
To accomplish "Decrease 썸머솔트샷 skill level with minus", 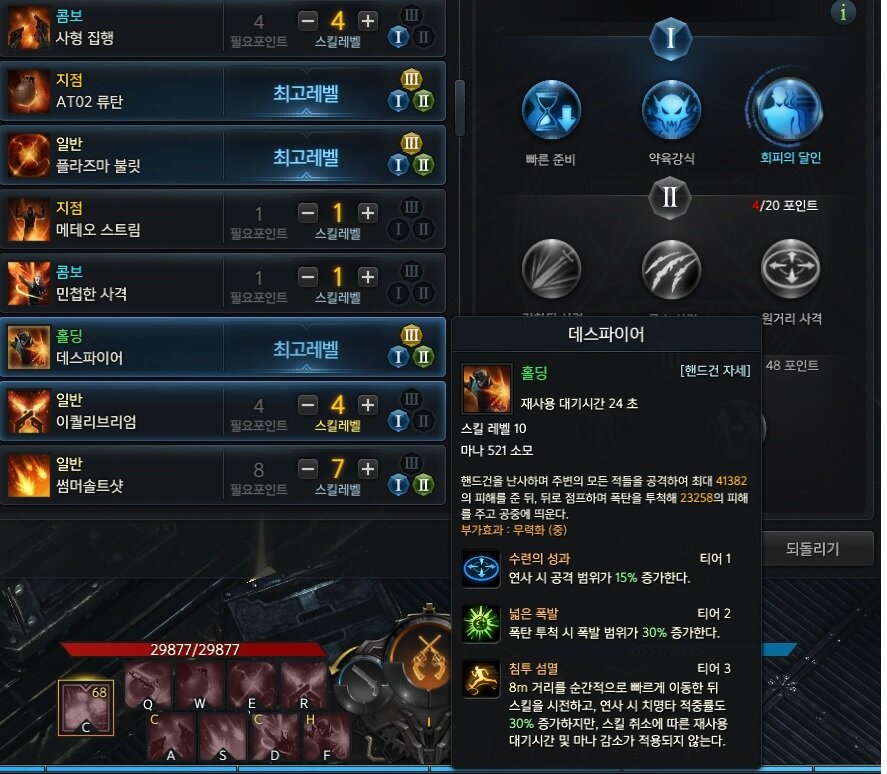I will click(x=308, y=469).
